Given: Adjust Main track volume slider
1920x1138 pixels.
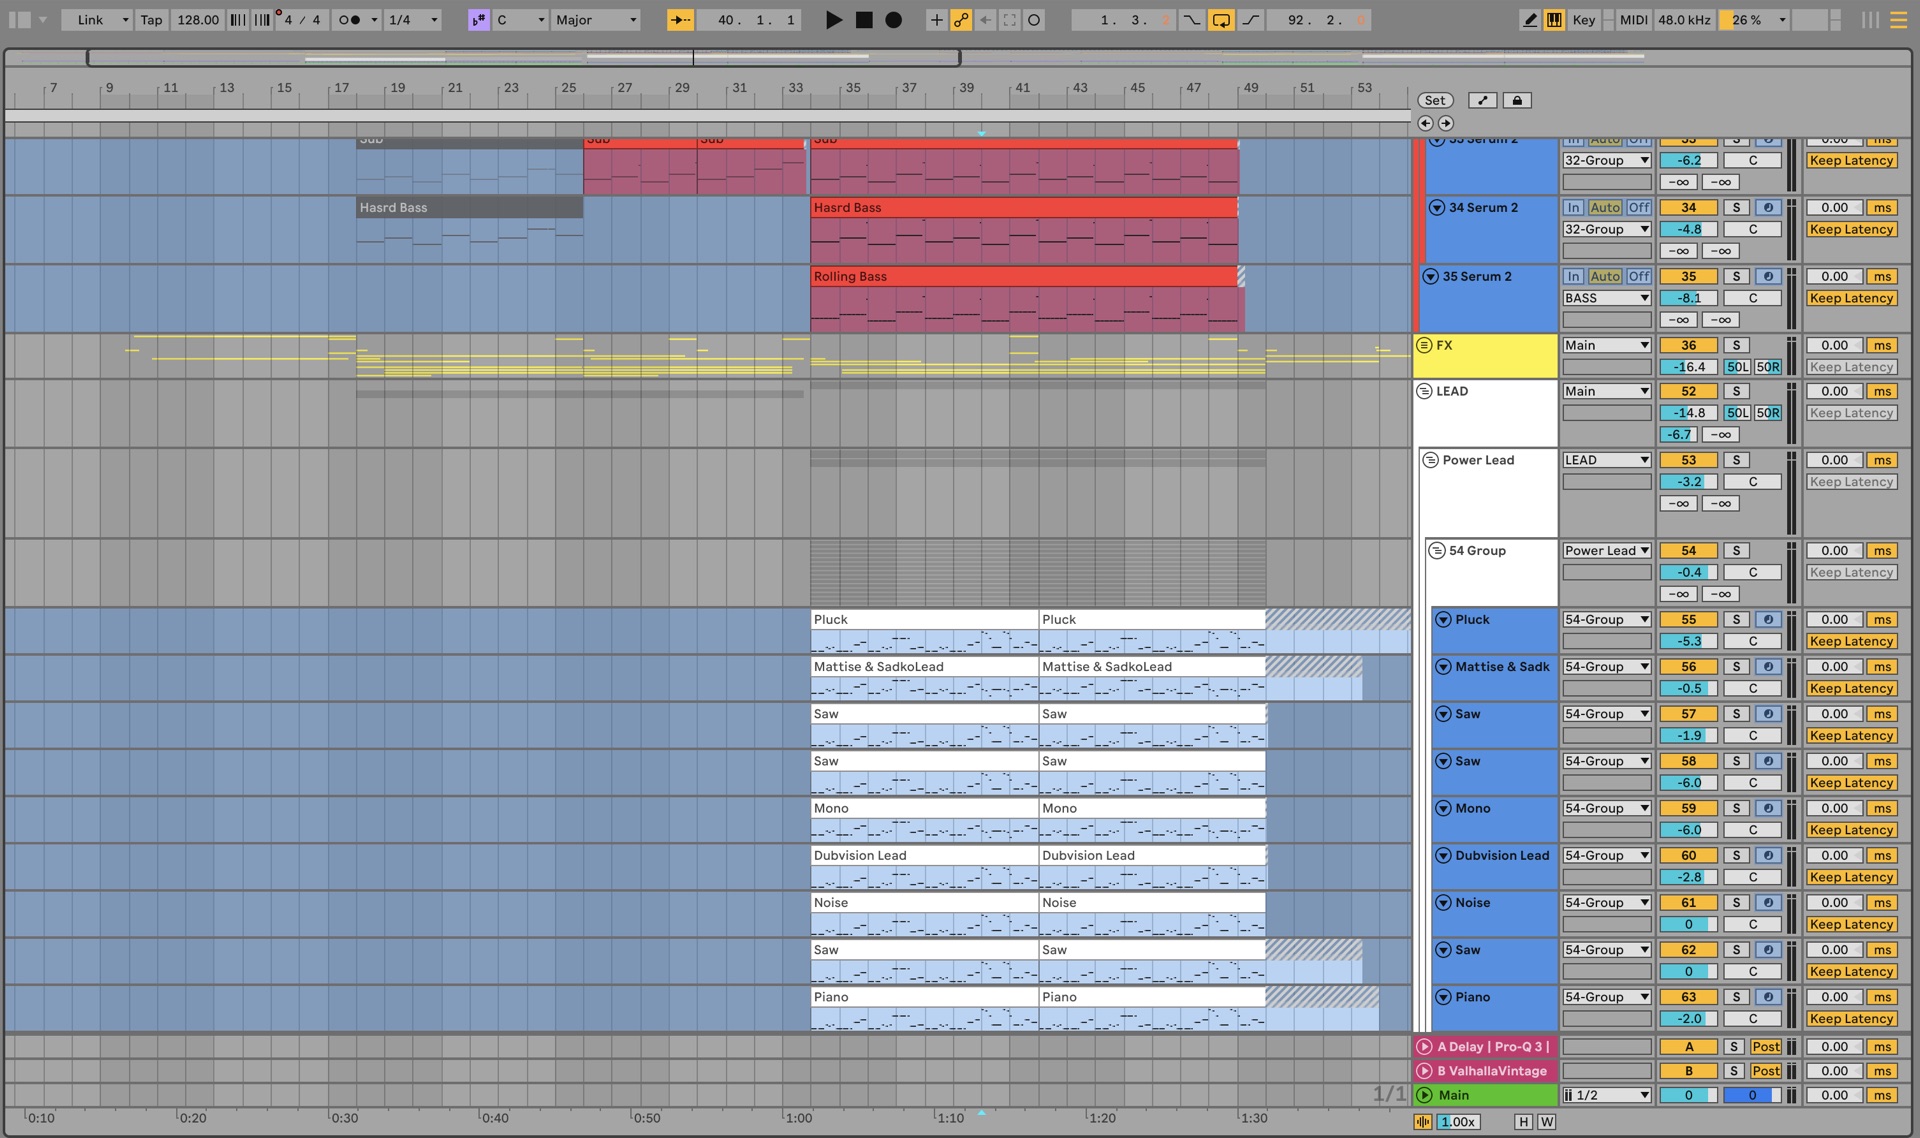Looking at the screenshot, I should 1688,1095.
